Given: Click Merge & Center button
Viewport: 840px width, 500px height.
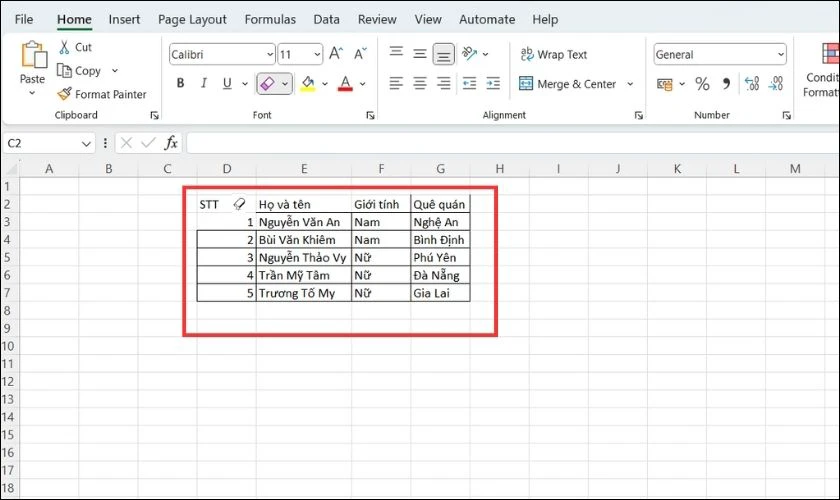Looking at the screenshot, I should click(x=568, y=84).
